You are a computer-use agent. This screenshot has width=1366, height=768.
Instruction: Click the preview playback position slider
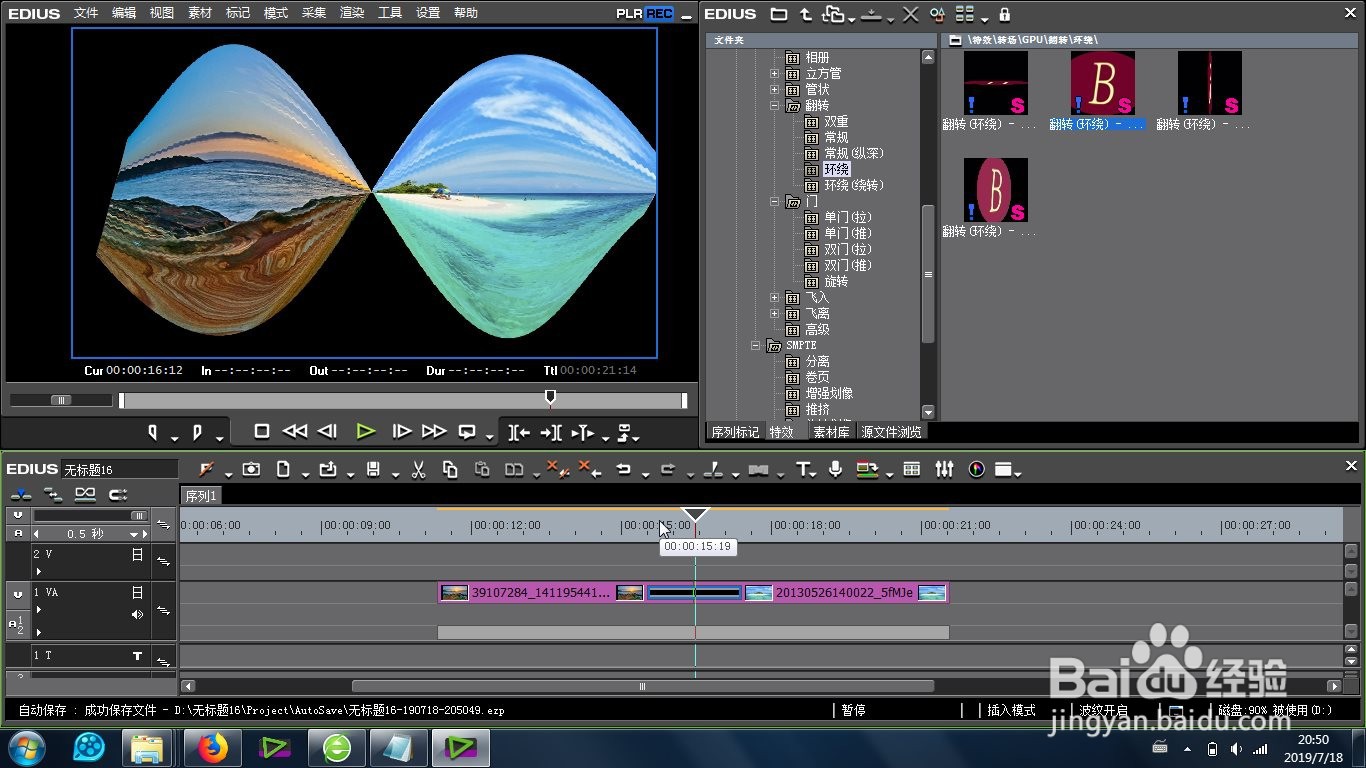click(x=549, y=399)
